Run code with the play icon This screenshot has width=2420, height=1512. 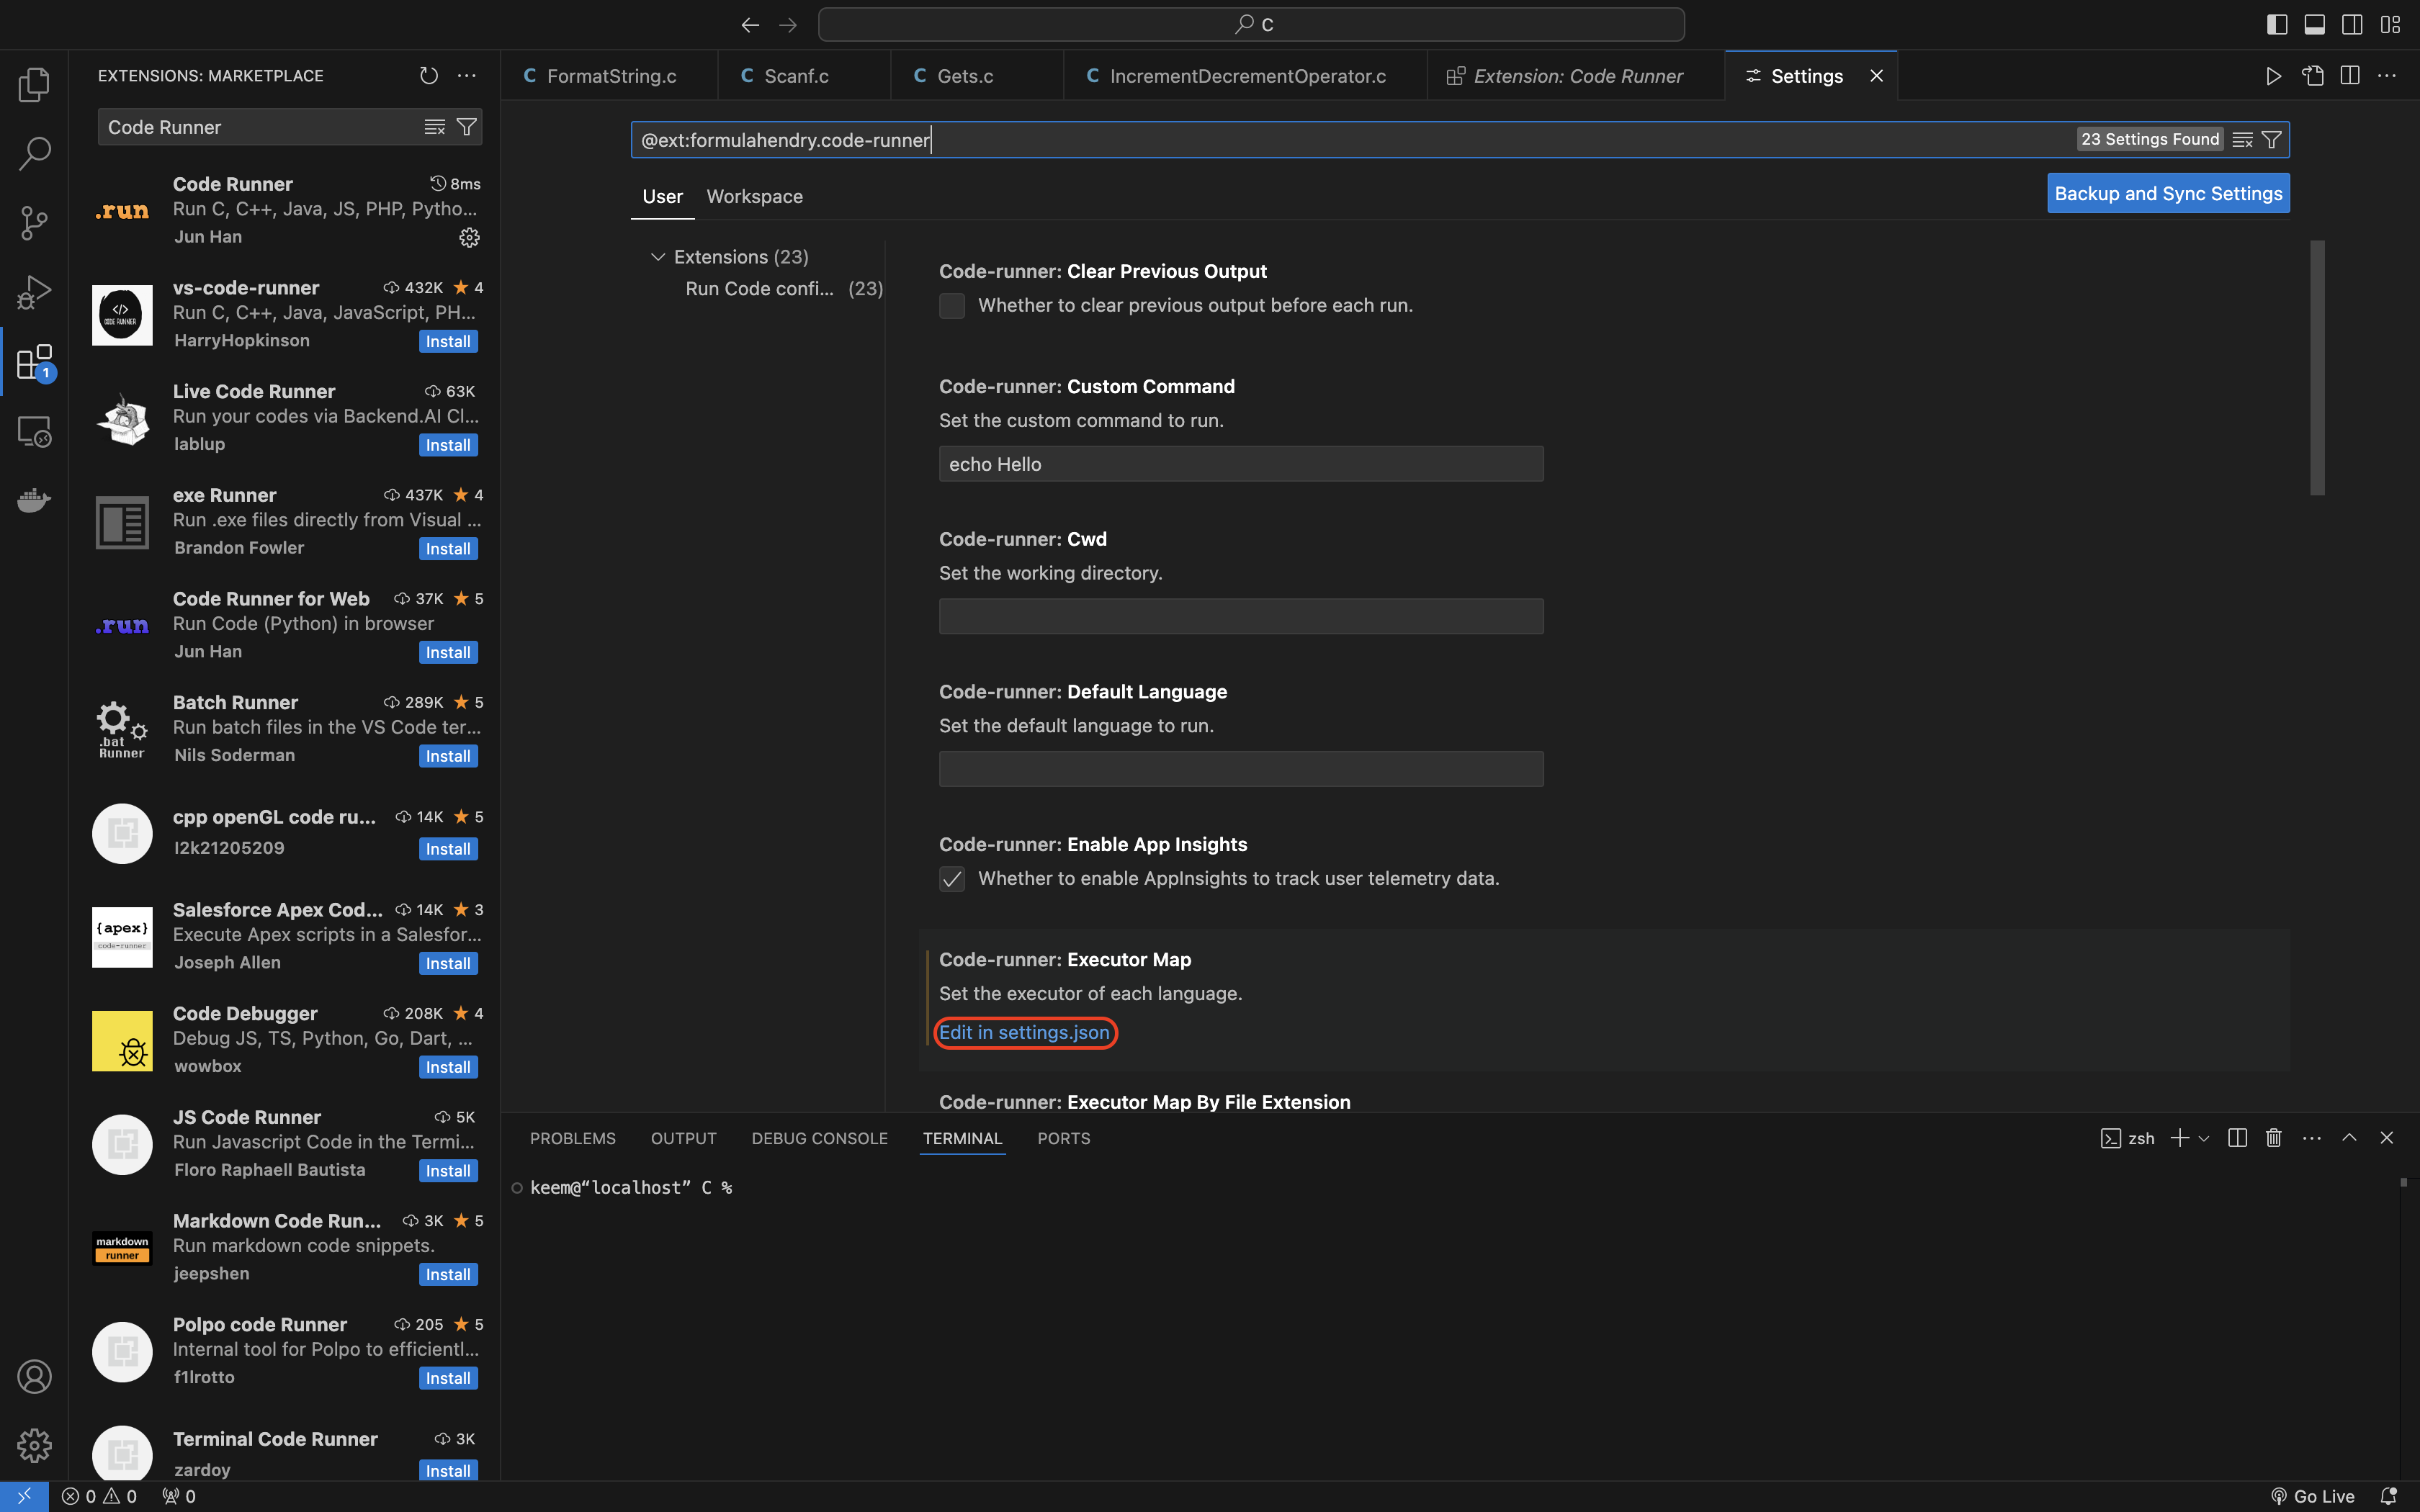point(2273,76)
